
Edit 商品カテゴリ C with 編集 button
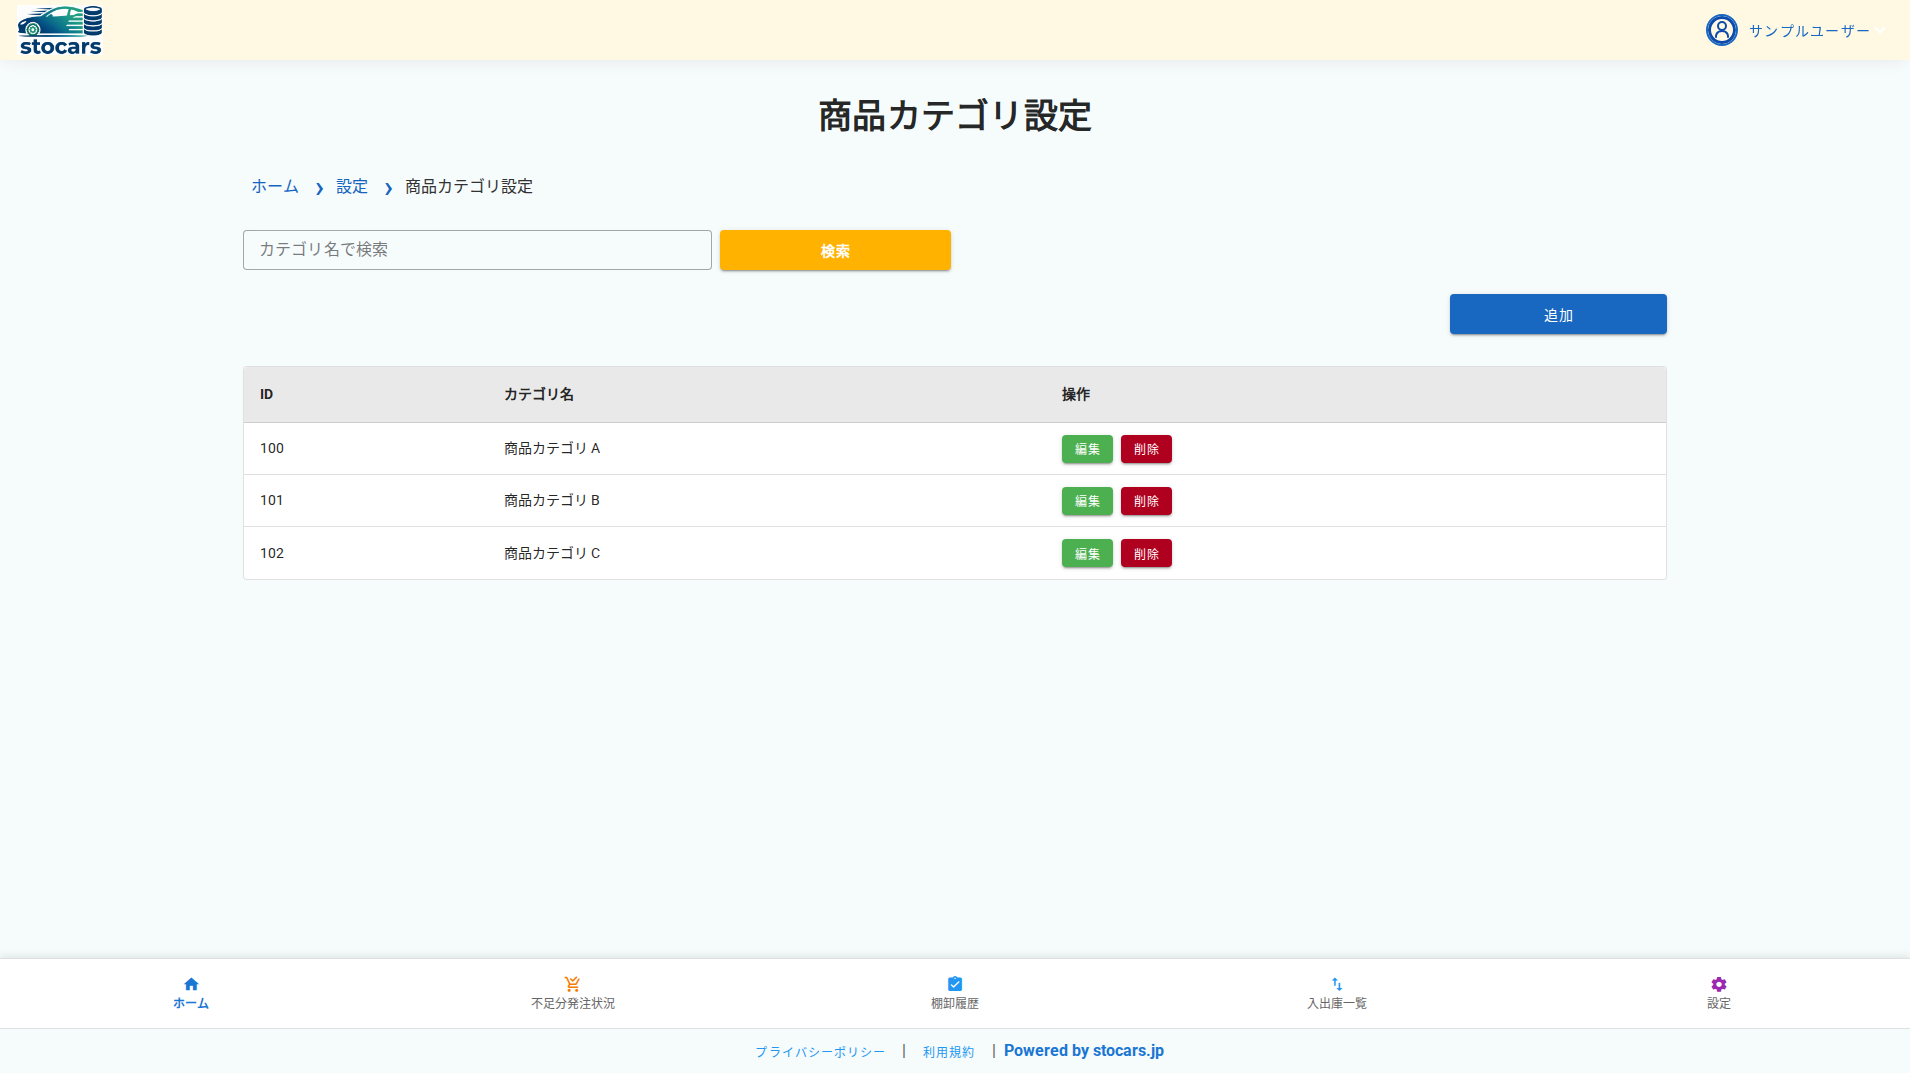1087,553
